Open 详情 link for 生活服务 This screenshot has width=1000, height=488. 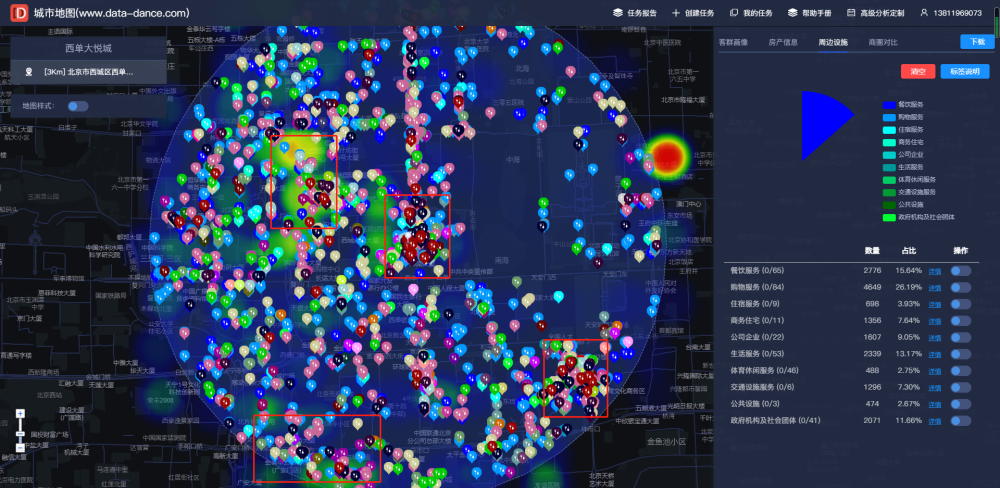(934, 354)
